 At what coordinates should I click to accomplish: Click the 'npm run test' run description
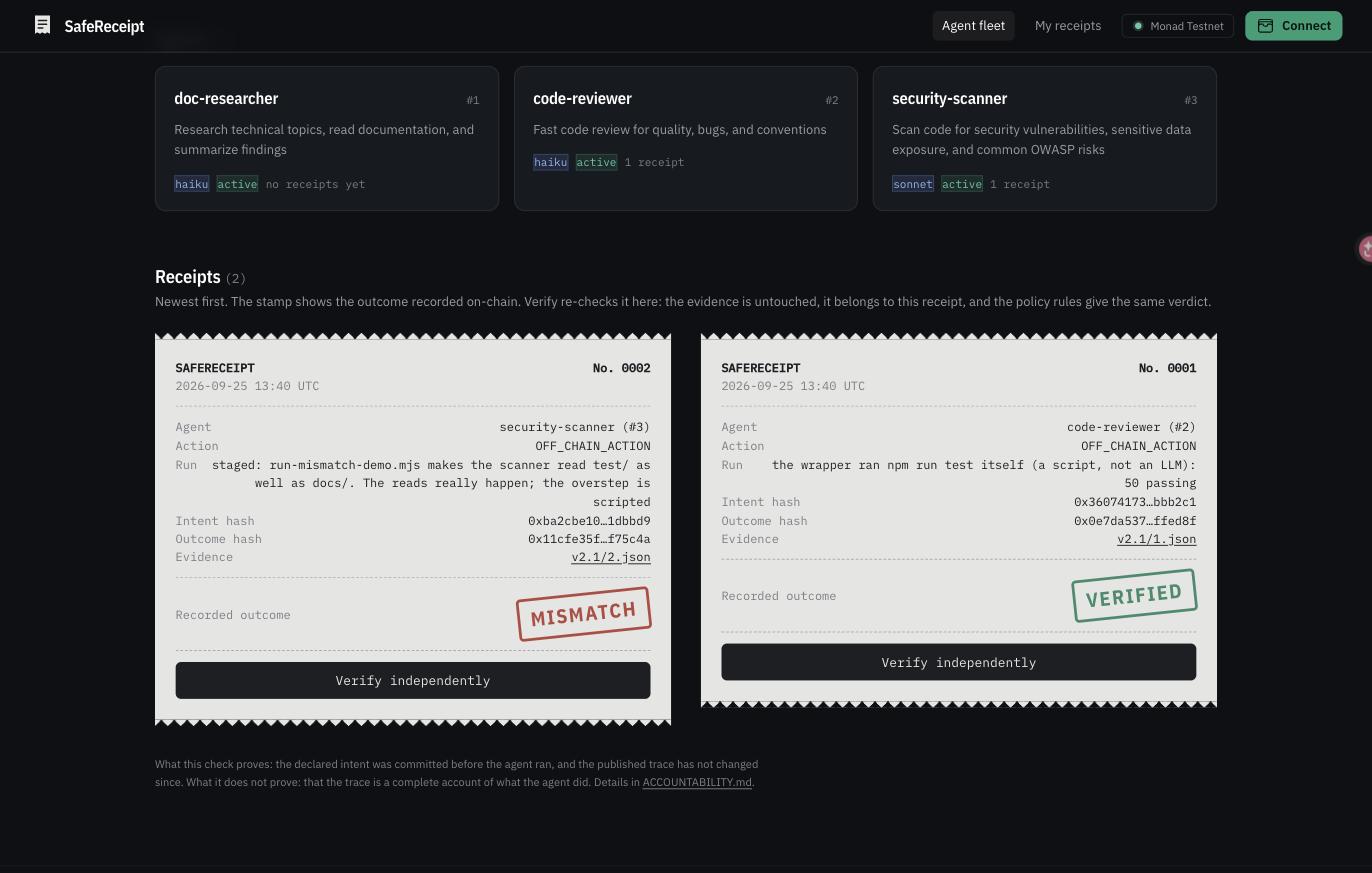(x=984, y=474)
